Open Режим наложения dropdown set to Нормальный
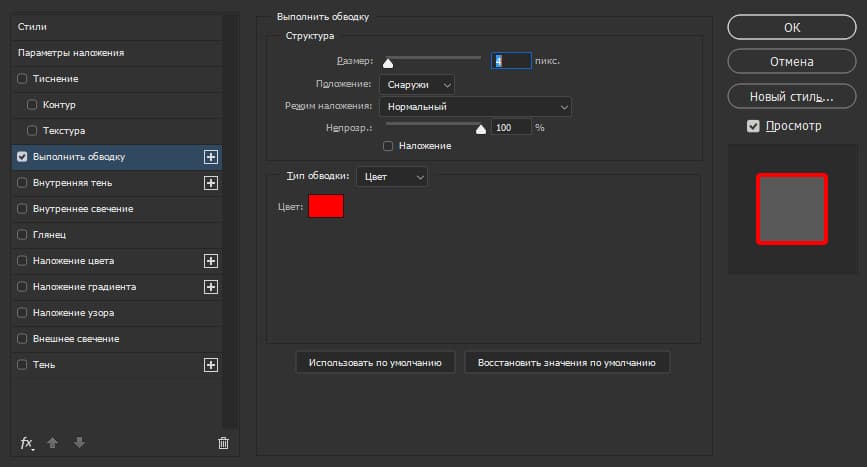The width and height of the screenshot is (867, 467). [x=476, y=107]
